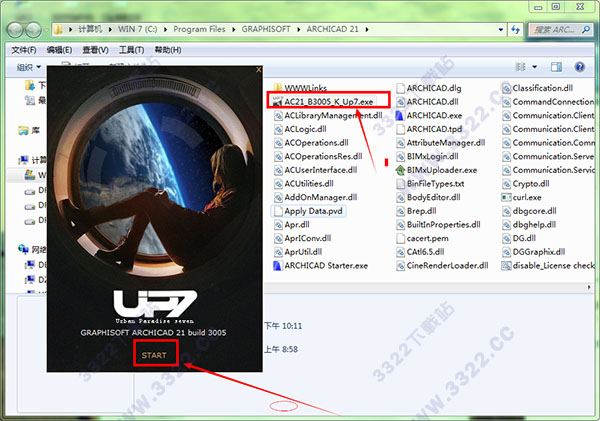Open the 查看(V) menu
Viewport: 600px width, 421px height.
(95, 50)
